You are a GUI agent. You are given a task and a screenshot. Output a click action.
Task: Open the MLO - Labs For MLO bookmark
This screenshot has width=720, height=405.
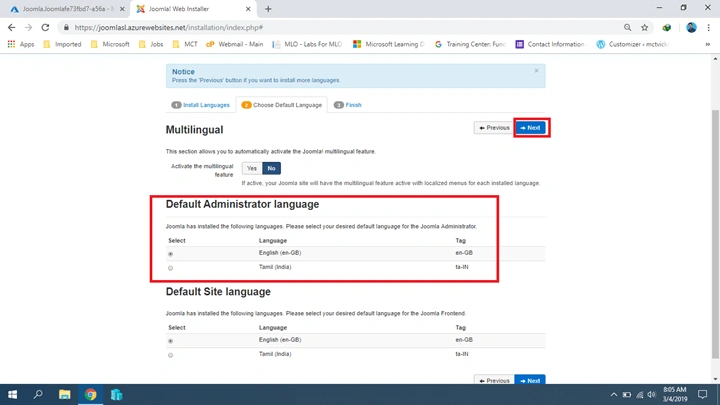[307, 44]
